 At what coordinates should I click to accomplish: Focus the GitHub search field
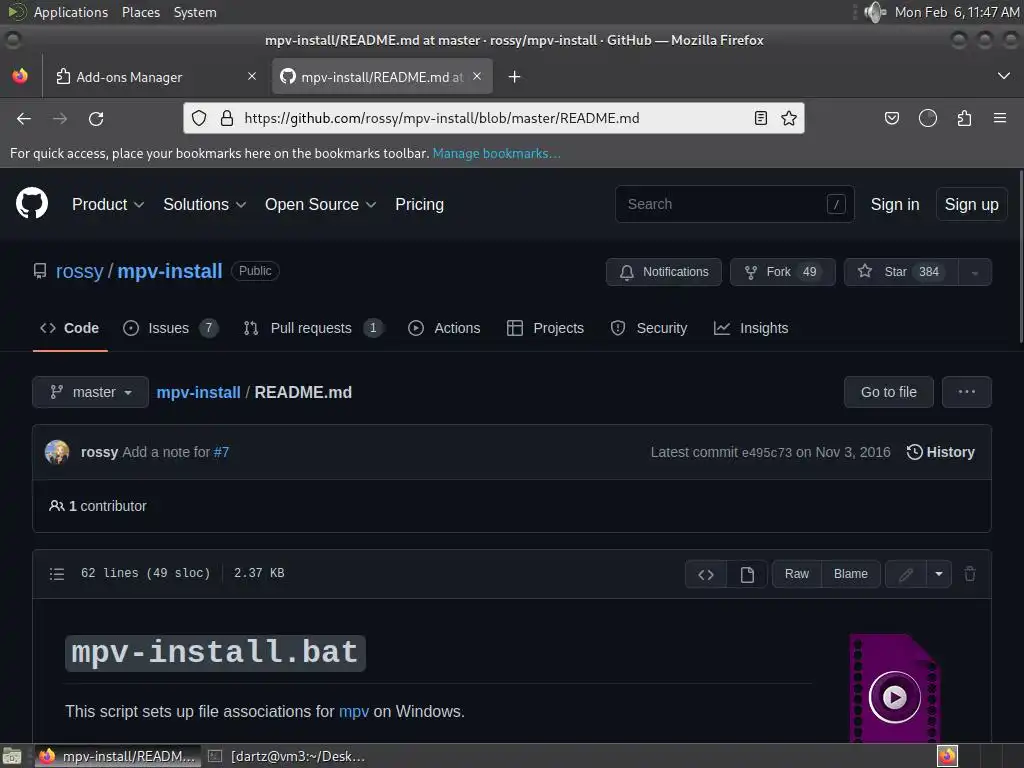tap(735, 204)
